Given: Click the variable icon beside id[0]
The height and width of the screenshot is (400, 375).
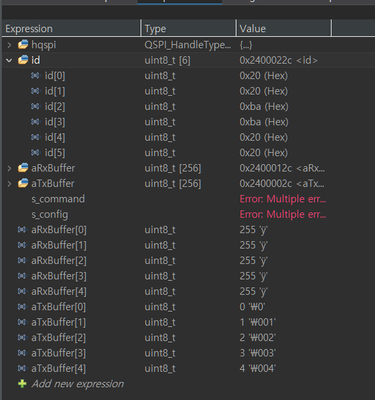Looking at the screenshot, I should (x=35, y=76).
